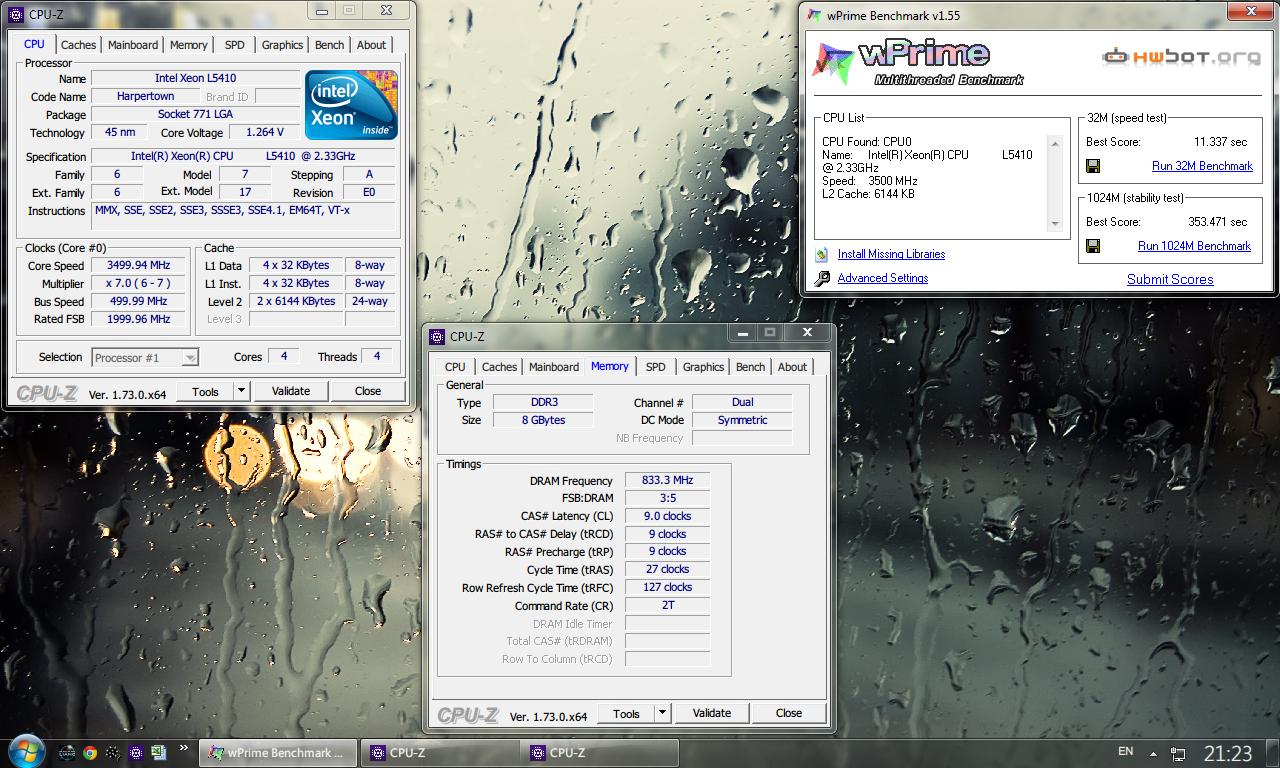The image size is (1280, 768).
Task: Open the network tray icon
Action: (1178, 753)
